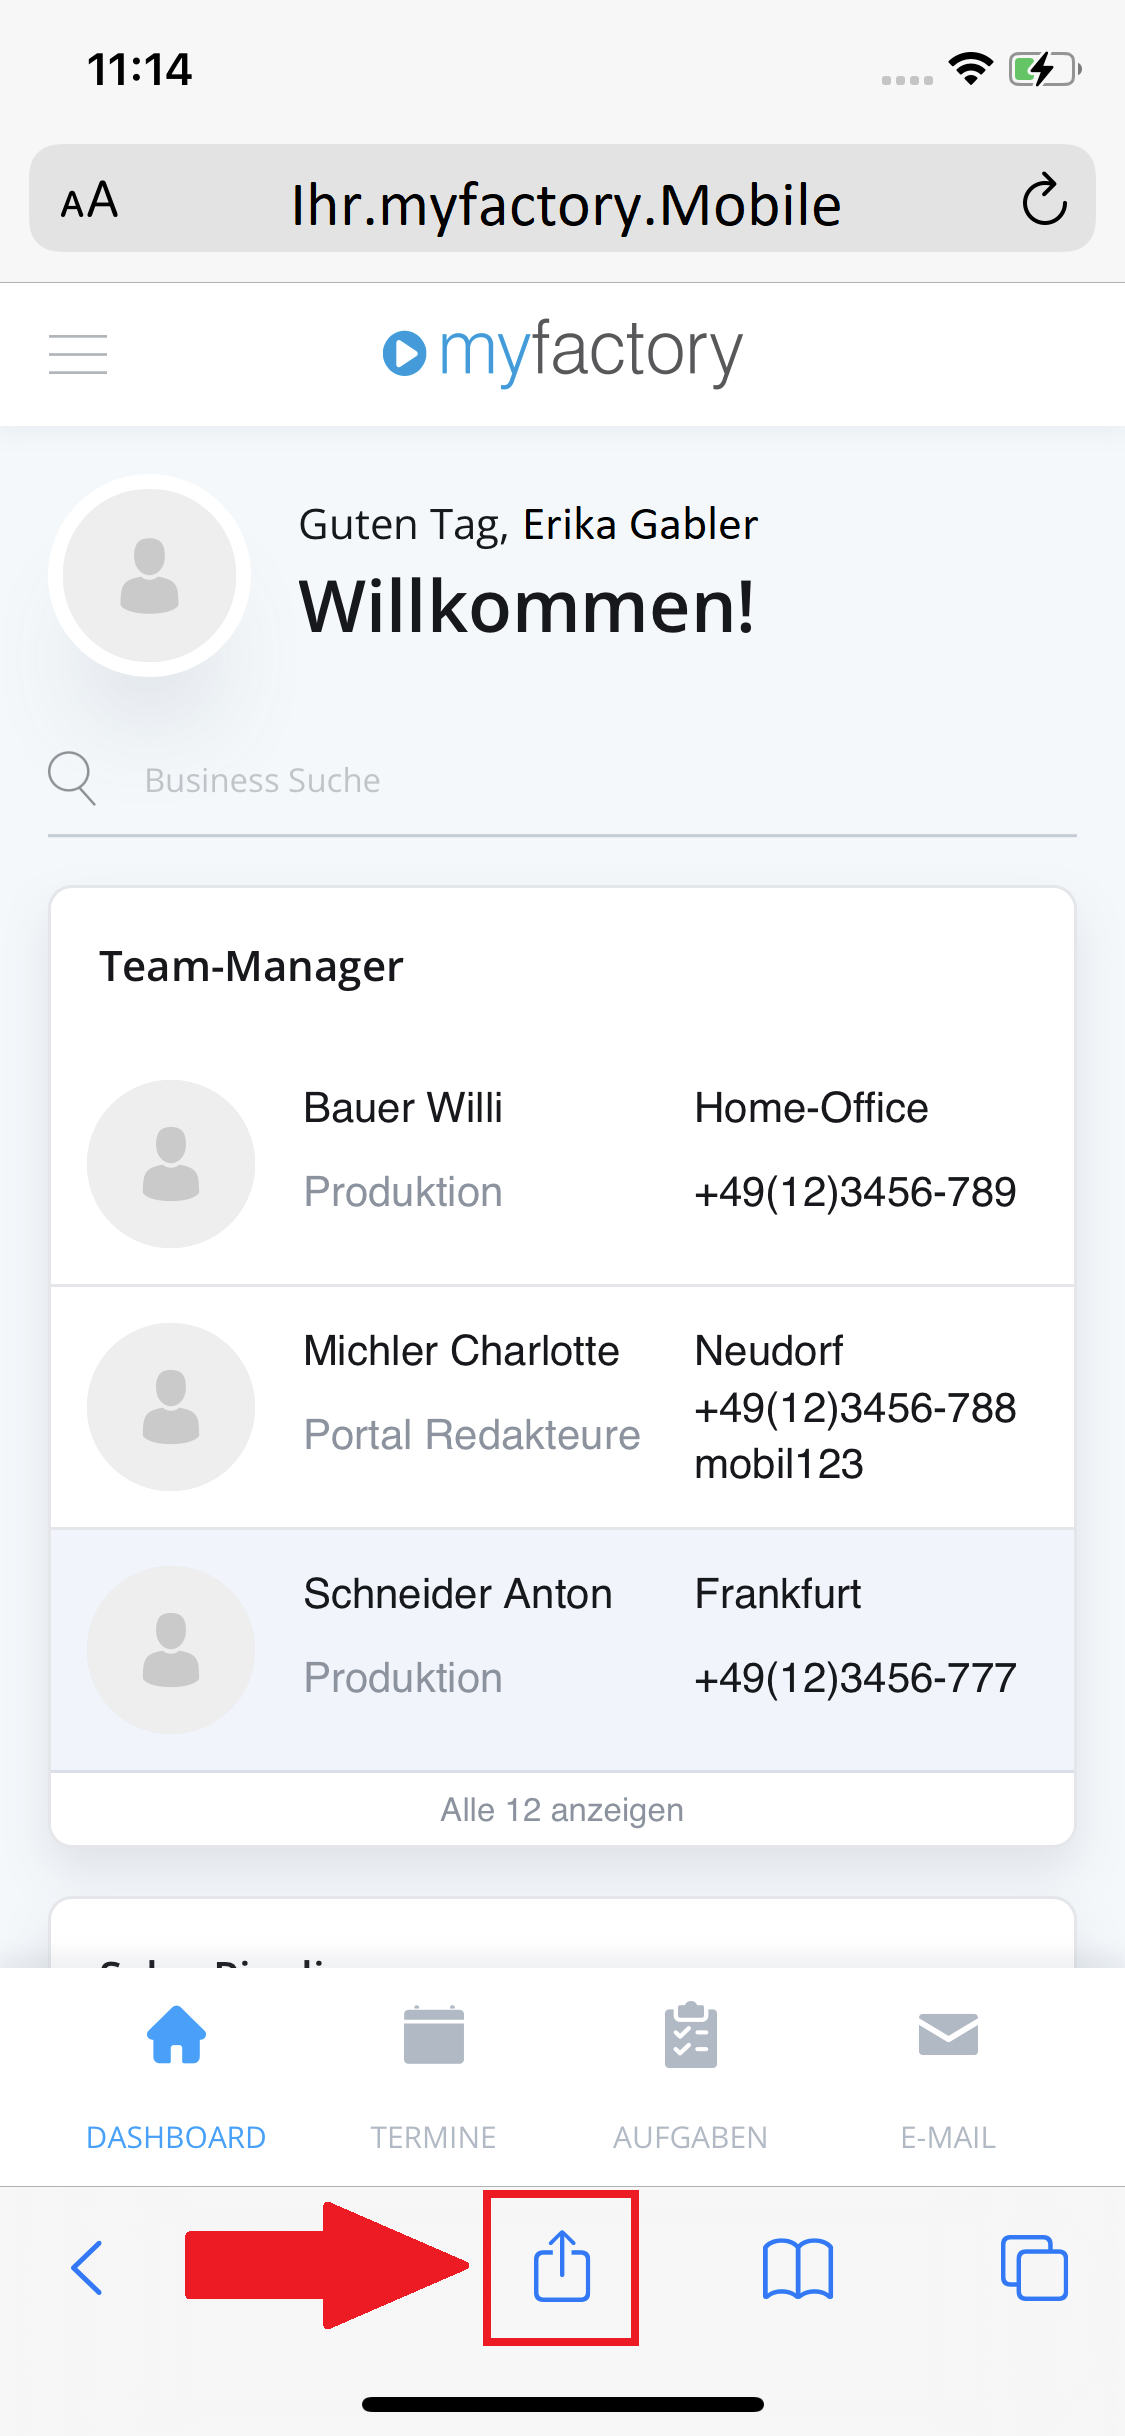Viewport: 1125px width, 2436px height.
Task: Tap the Safari share icon
Action: click(x=562, y=2266)
